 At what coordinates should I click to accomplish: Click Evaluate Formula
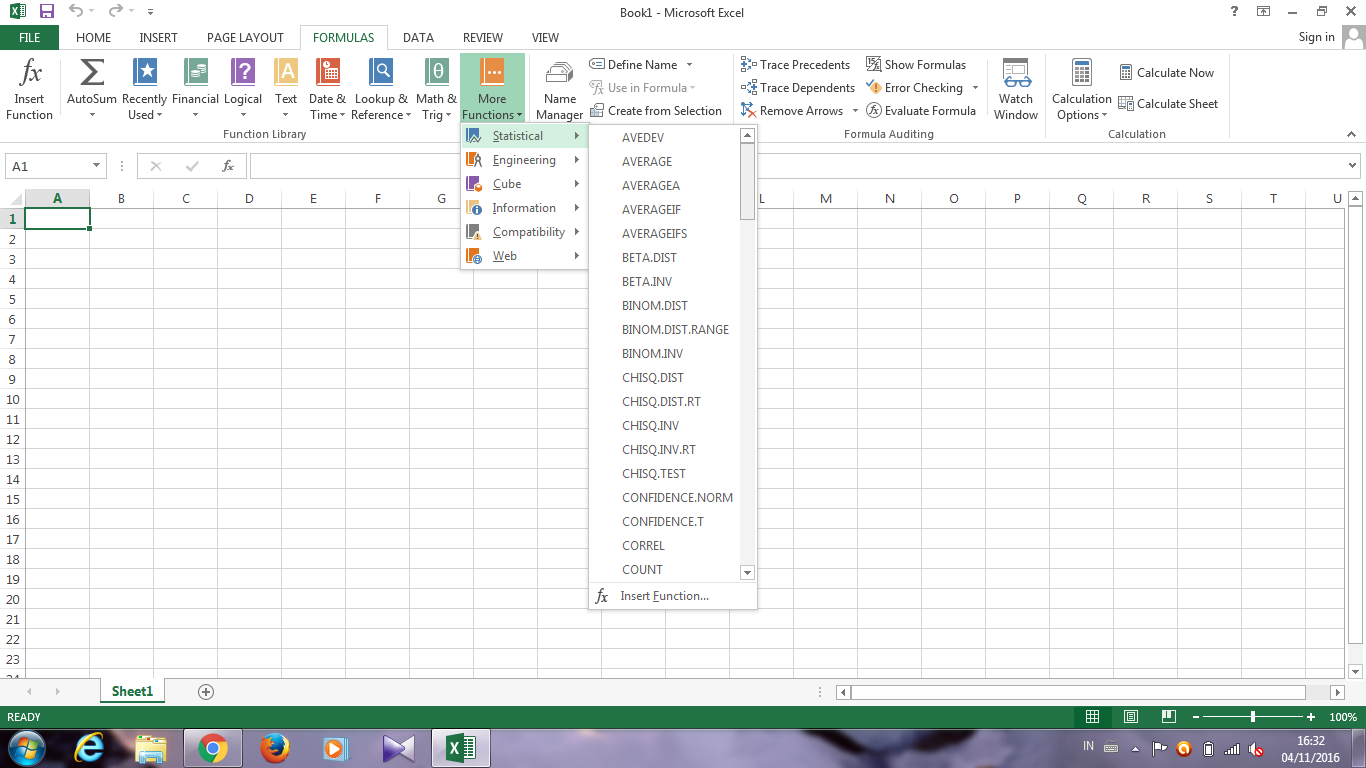(921, 111)
